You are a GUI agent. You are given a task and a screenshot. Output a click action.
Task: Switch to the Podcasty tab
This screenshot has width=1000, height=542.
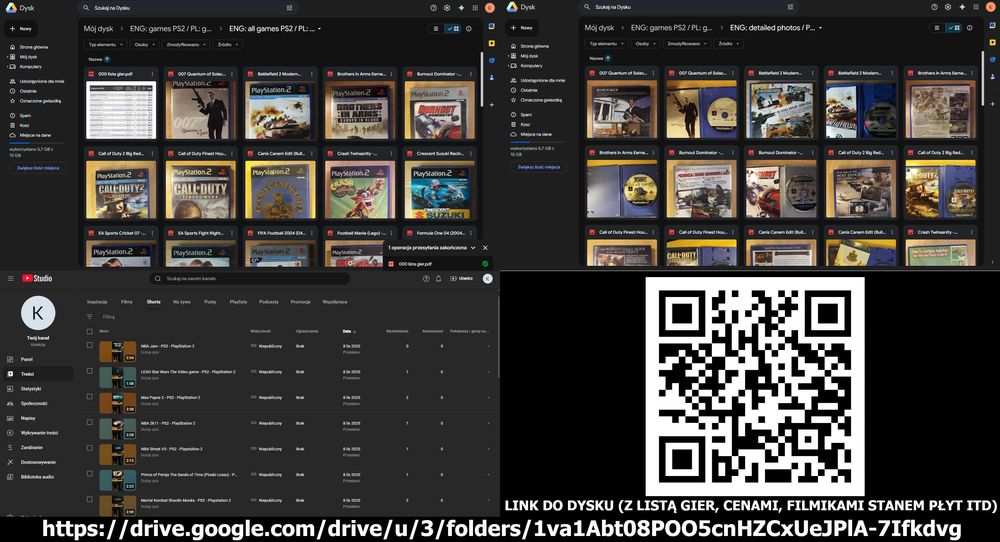pyautogui.click(x=269, y=302)
